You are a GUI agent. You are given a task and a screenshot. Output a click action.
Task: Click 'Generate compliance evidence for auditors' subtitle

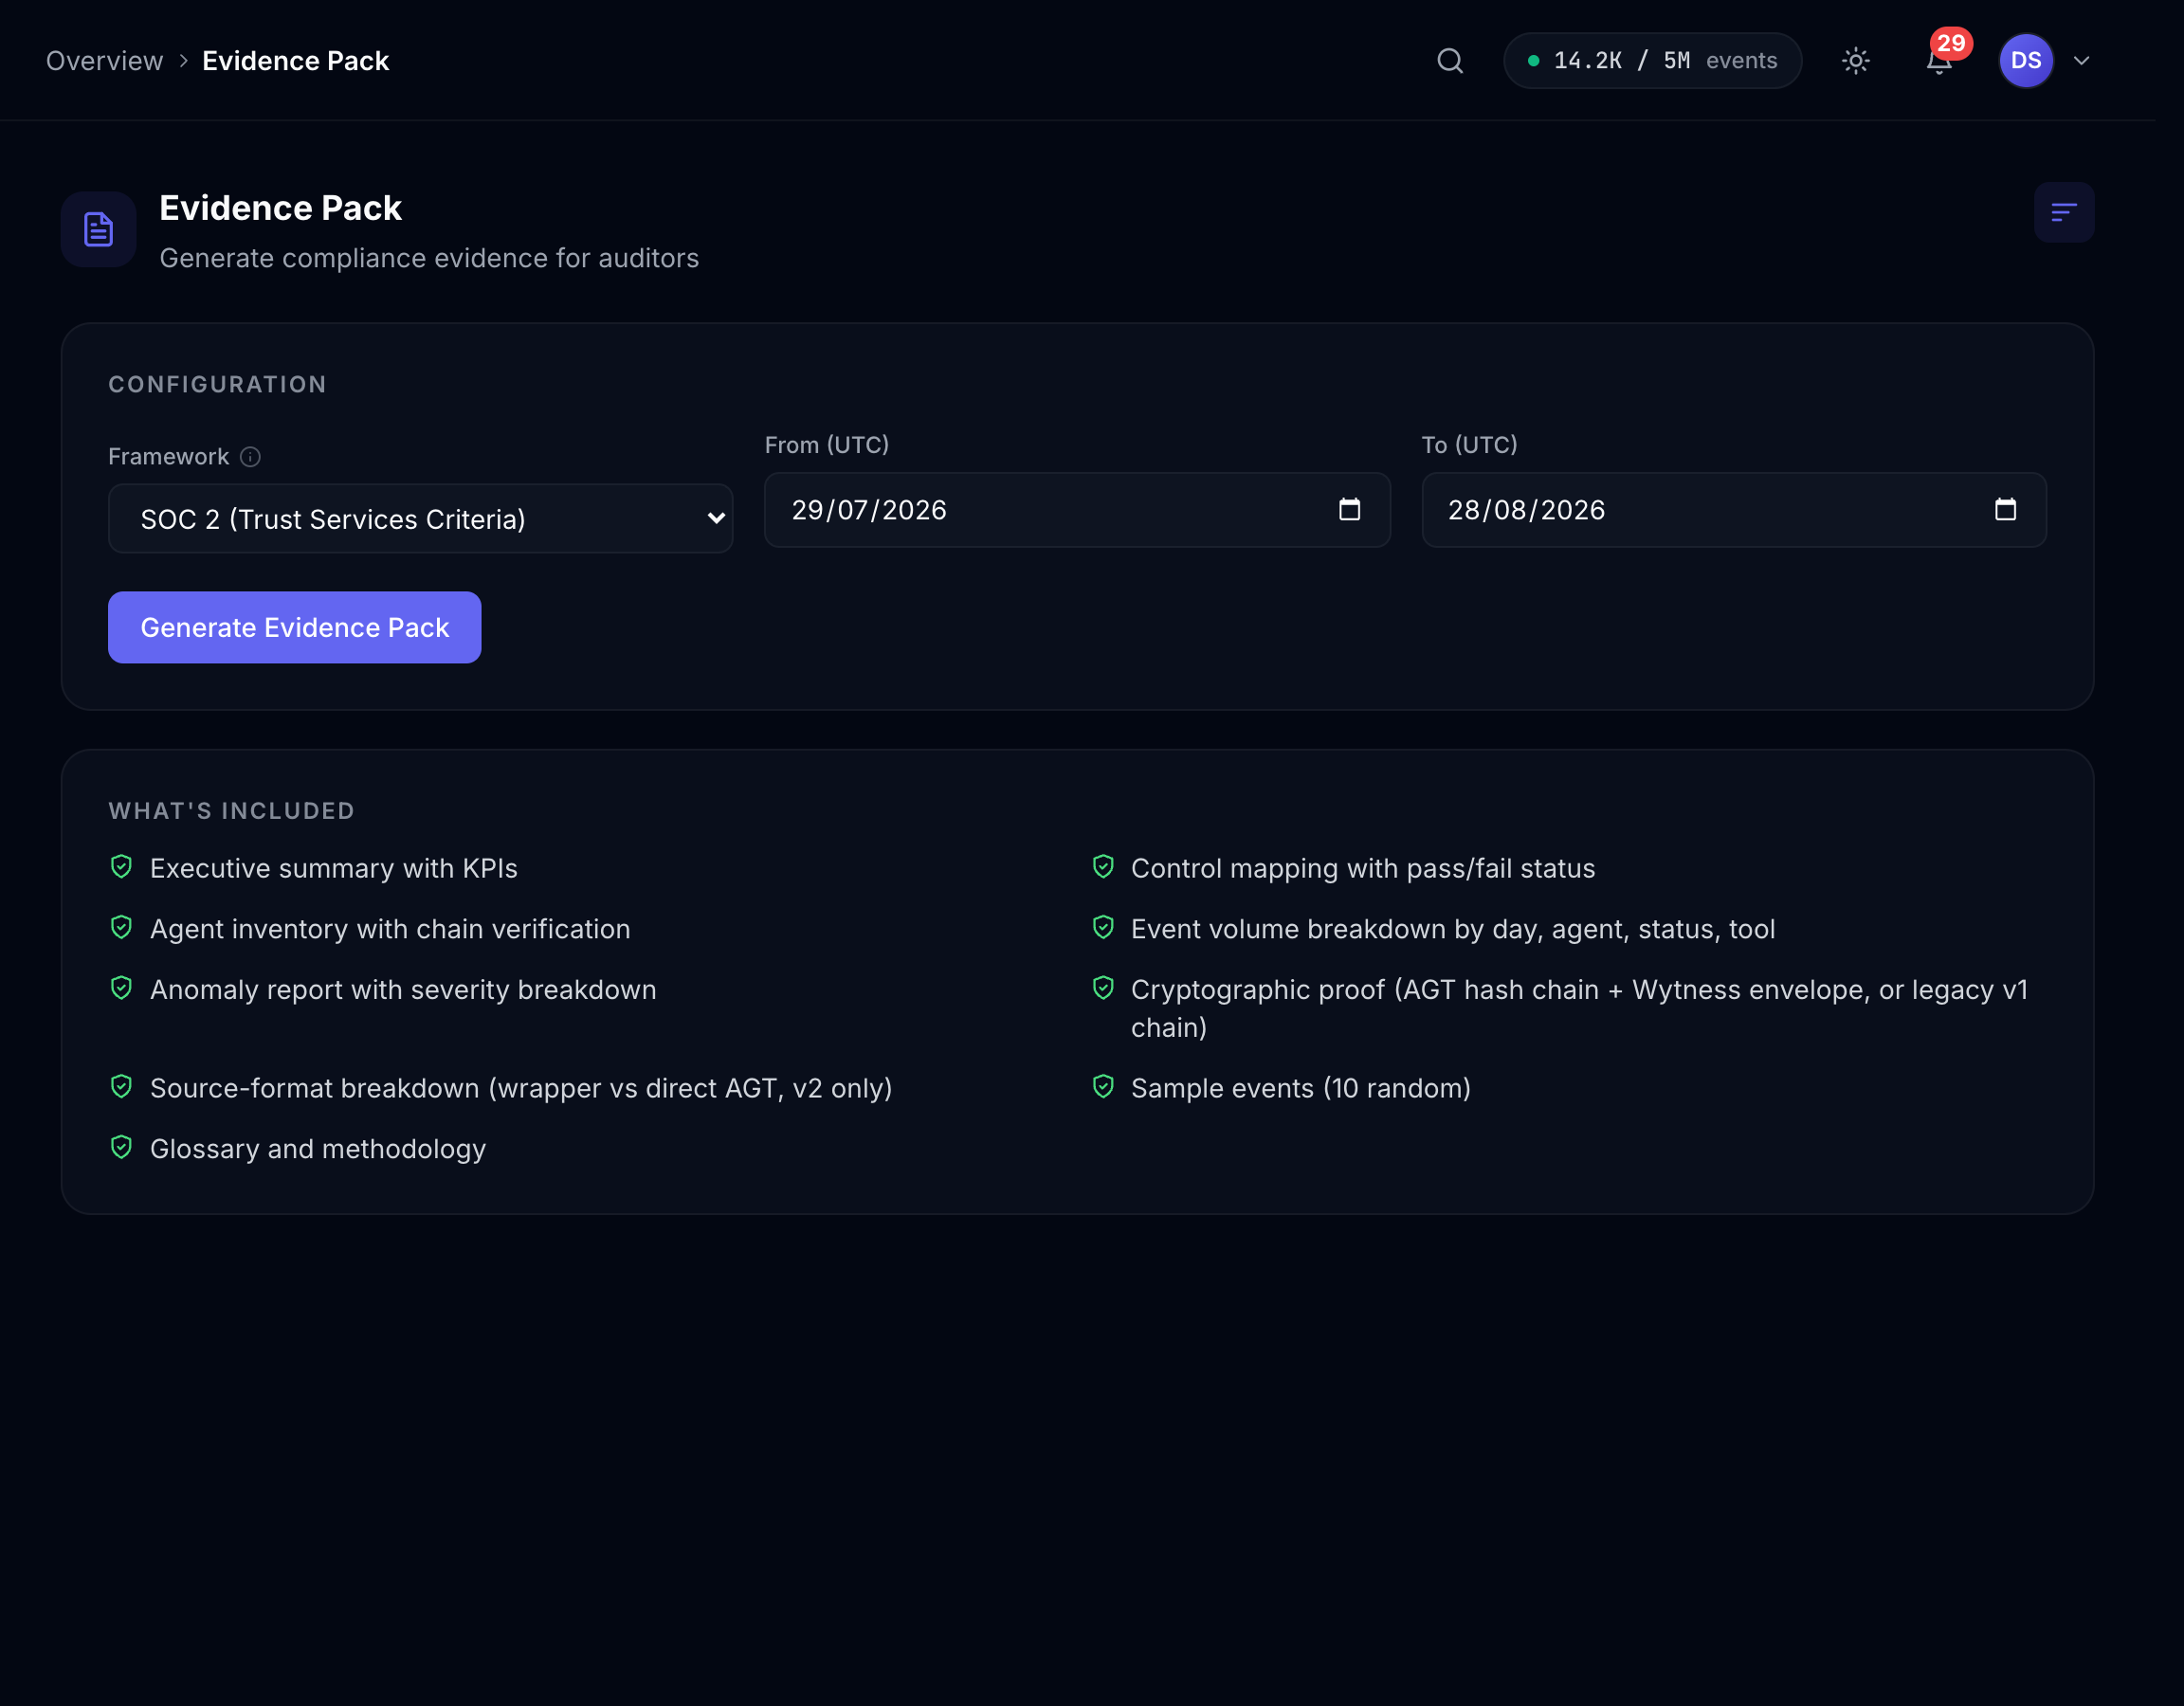pyautogui.click(x=429, y=258)
